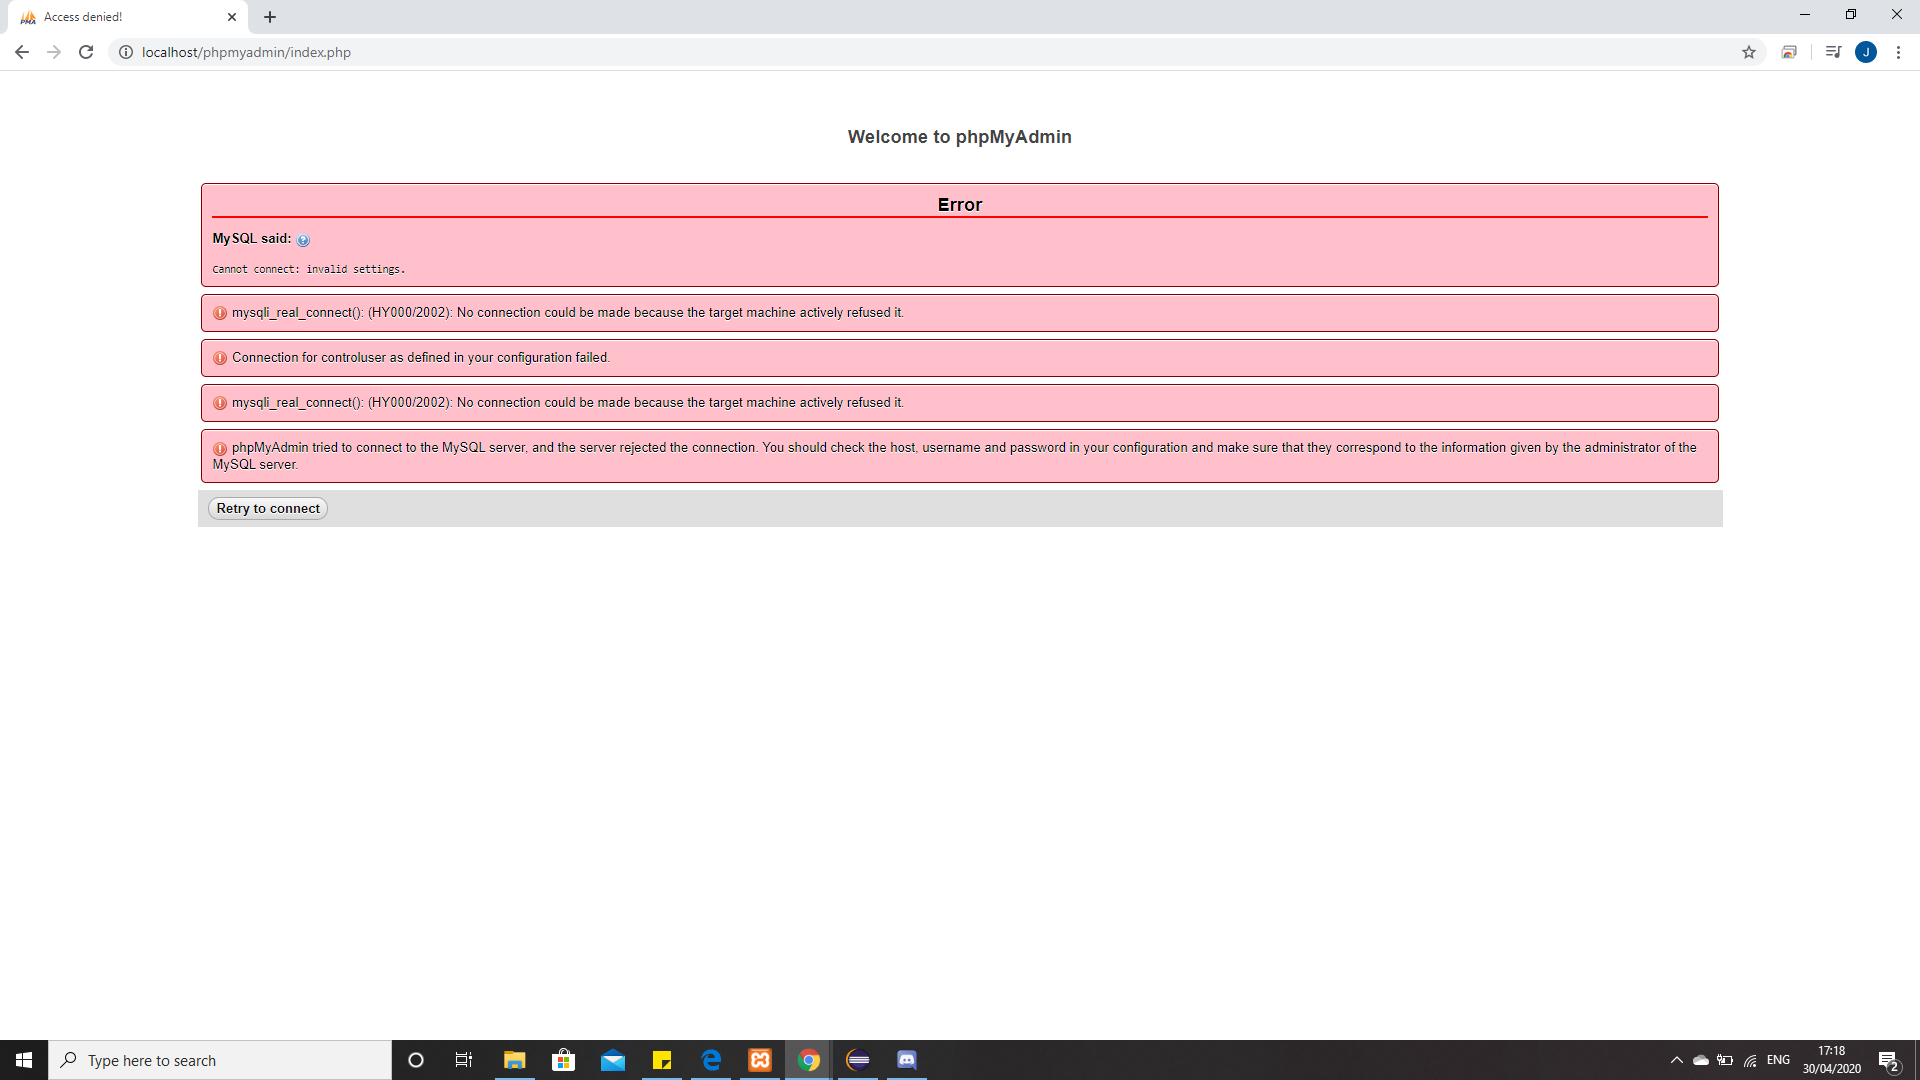View site information icon in address bar
Screen dimensions: 1920x1080
(126, 52)
